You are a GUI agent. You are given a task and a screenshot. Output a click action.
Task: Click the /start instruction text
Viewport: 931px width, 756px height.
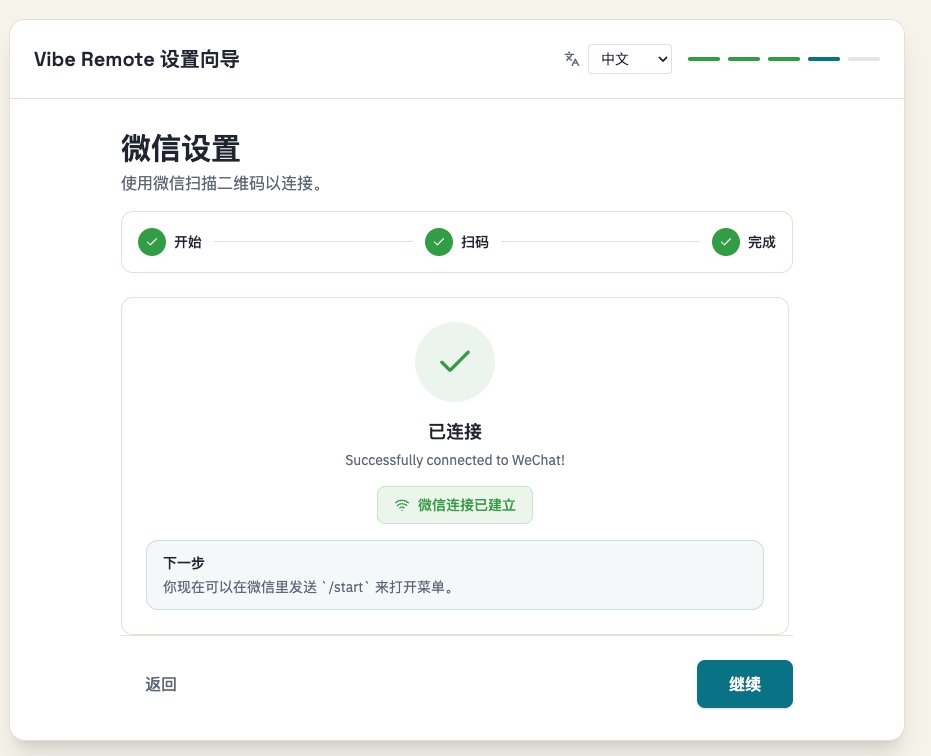pyautogui.click(x=309, y=587)
